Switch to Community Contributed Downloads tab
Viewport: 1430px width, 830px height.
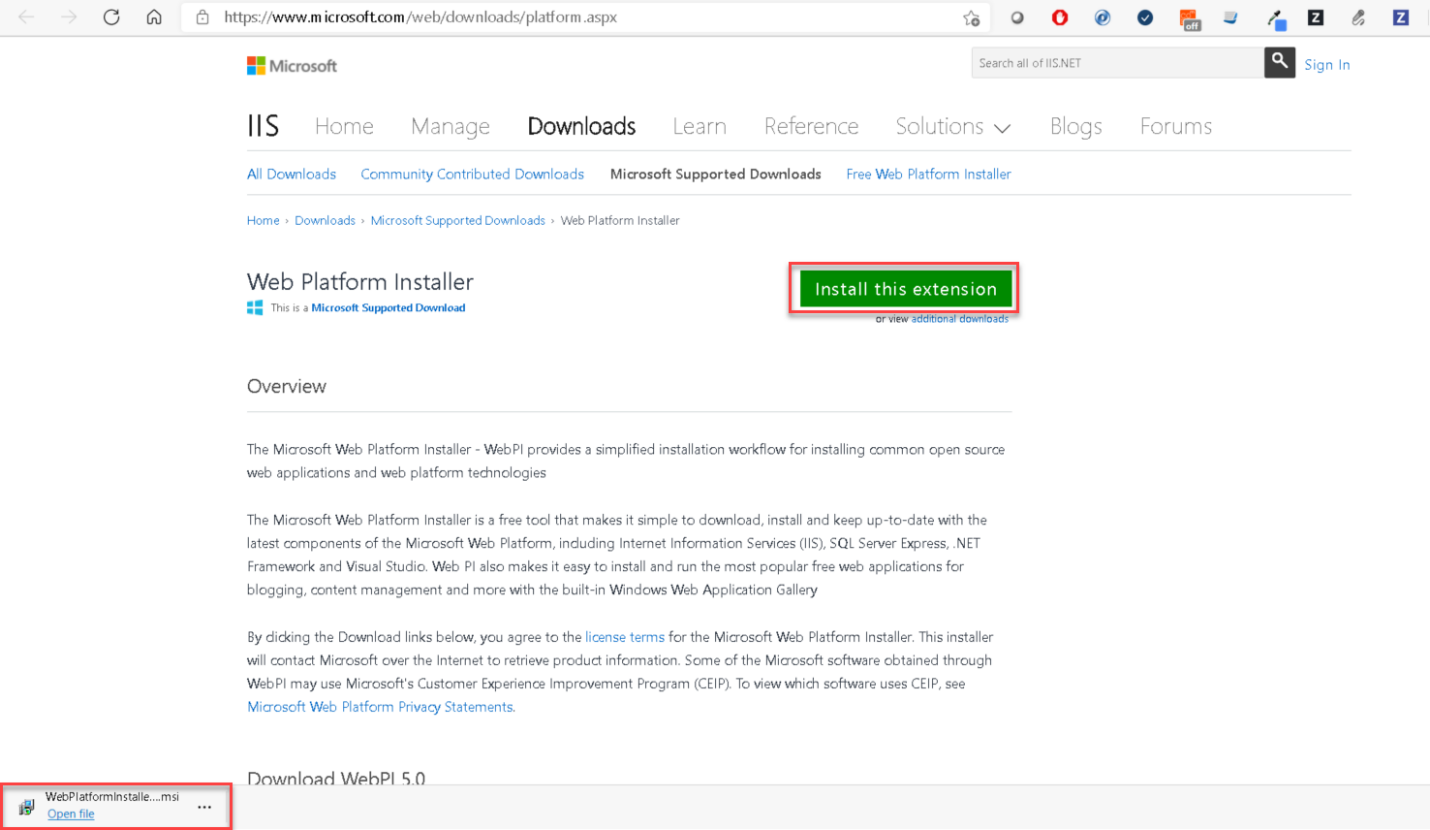tap(472, 174)
